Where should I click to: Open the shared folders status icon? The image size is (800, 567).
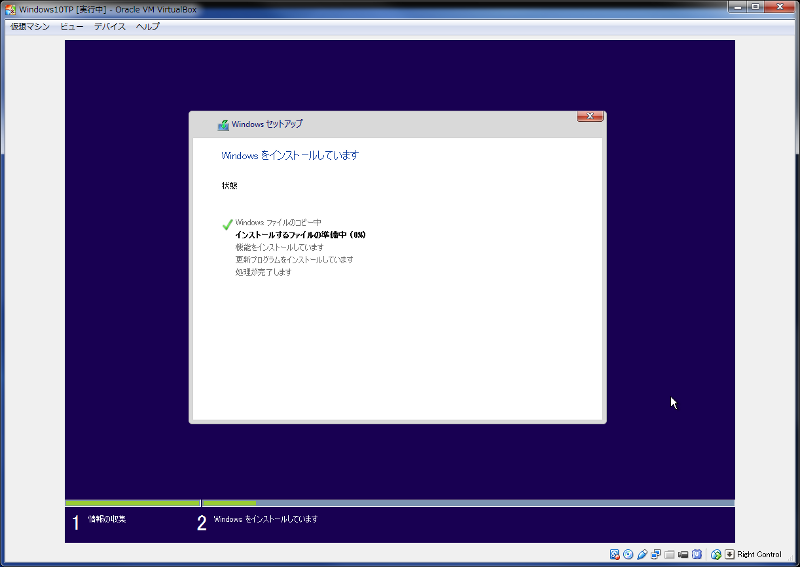[x=669, y=554]
